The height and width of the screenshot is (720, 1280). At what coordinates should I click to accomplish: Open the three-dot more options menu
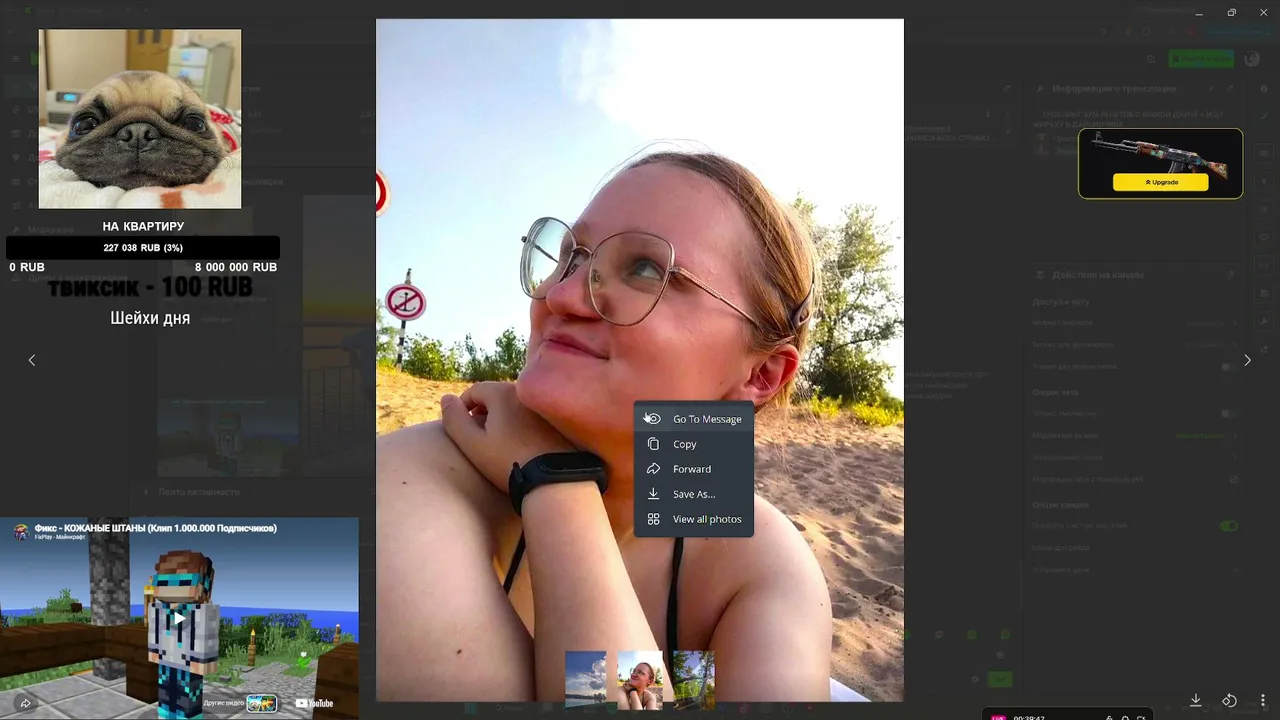point(1263,700)
